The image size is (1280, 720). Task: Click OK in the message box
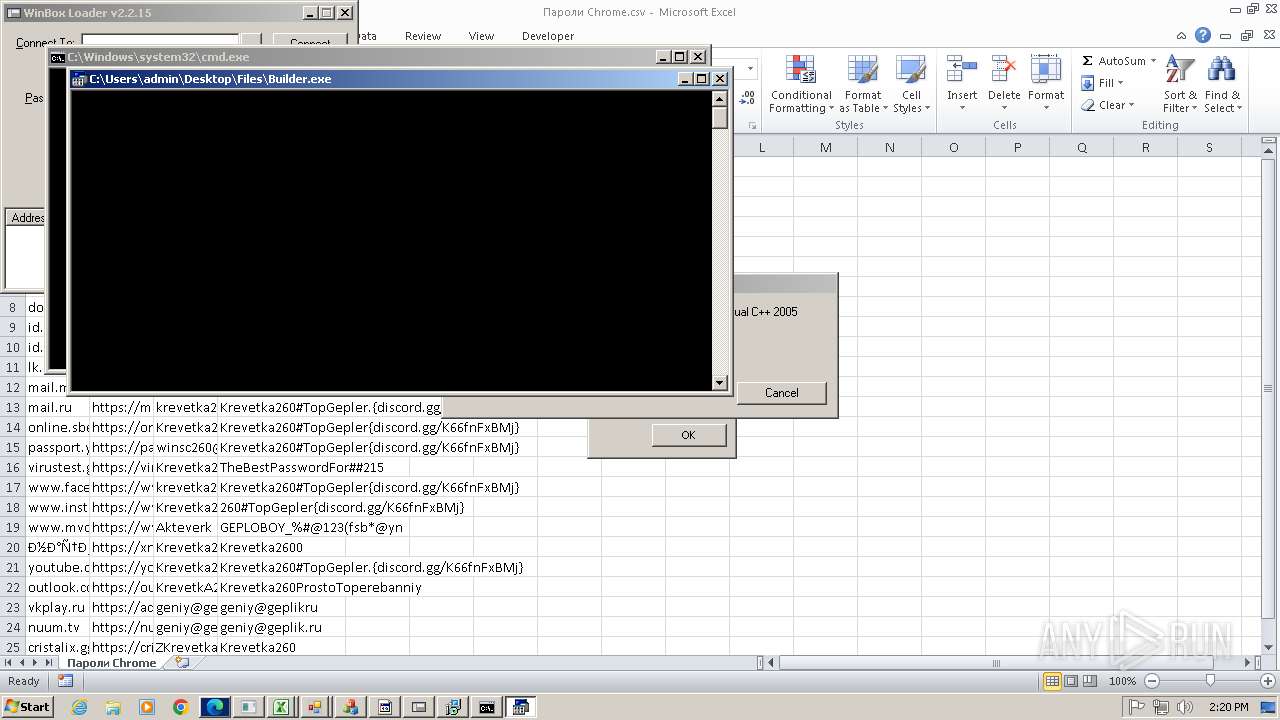(x=688, y=435)
